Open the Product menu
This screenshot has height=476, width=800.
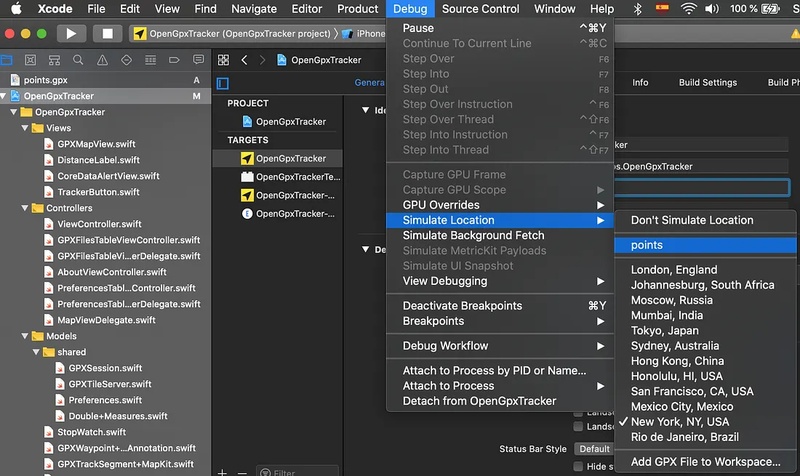[358, 9]
